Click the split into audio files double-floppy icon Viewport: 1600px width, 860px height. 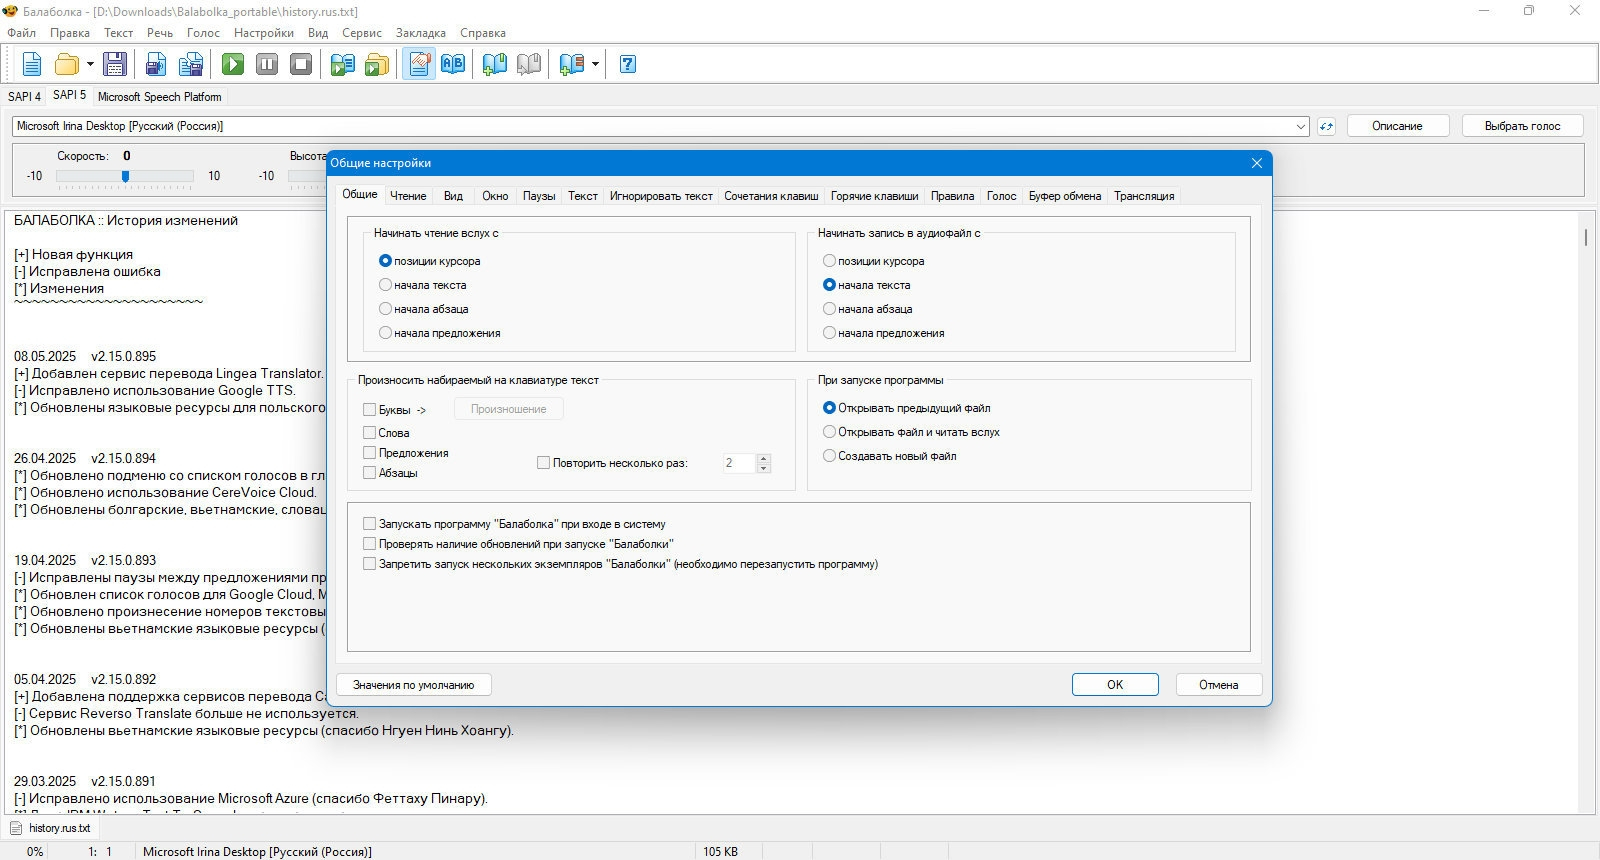[190, 65]
